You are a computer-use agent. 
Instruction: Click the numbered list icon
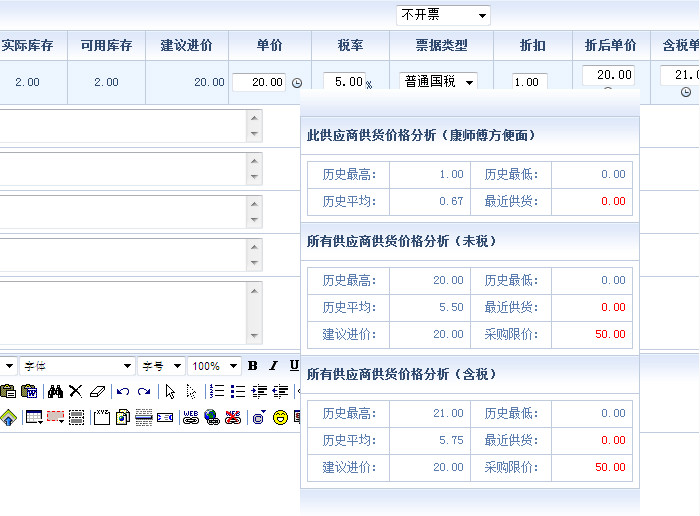pyautogui.click(x=218, y=391)
